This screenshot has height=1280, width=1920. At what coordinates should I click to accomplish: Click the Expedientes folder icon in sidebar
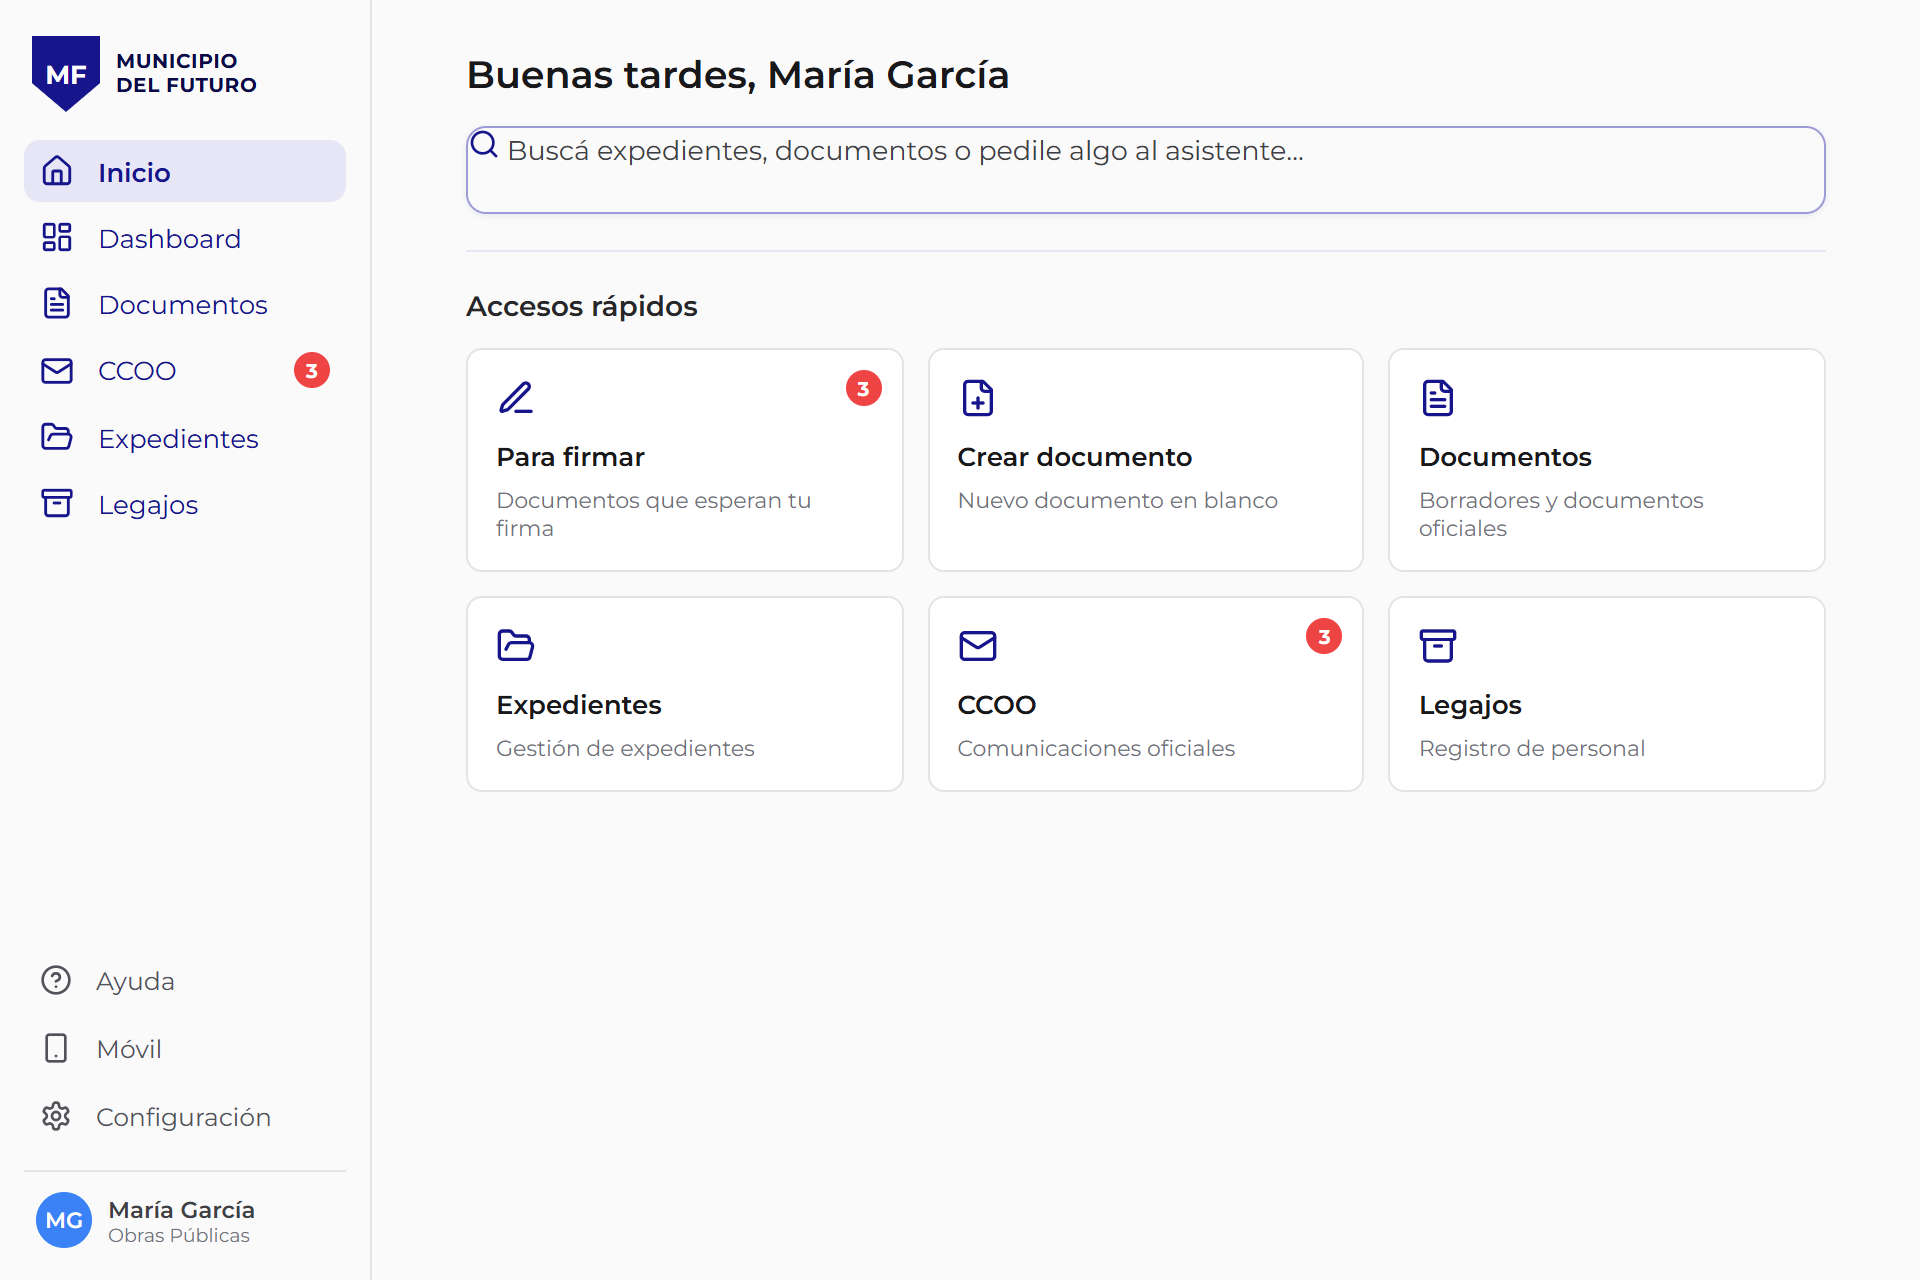(x=57, y=437)
